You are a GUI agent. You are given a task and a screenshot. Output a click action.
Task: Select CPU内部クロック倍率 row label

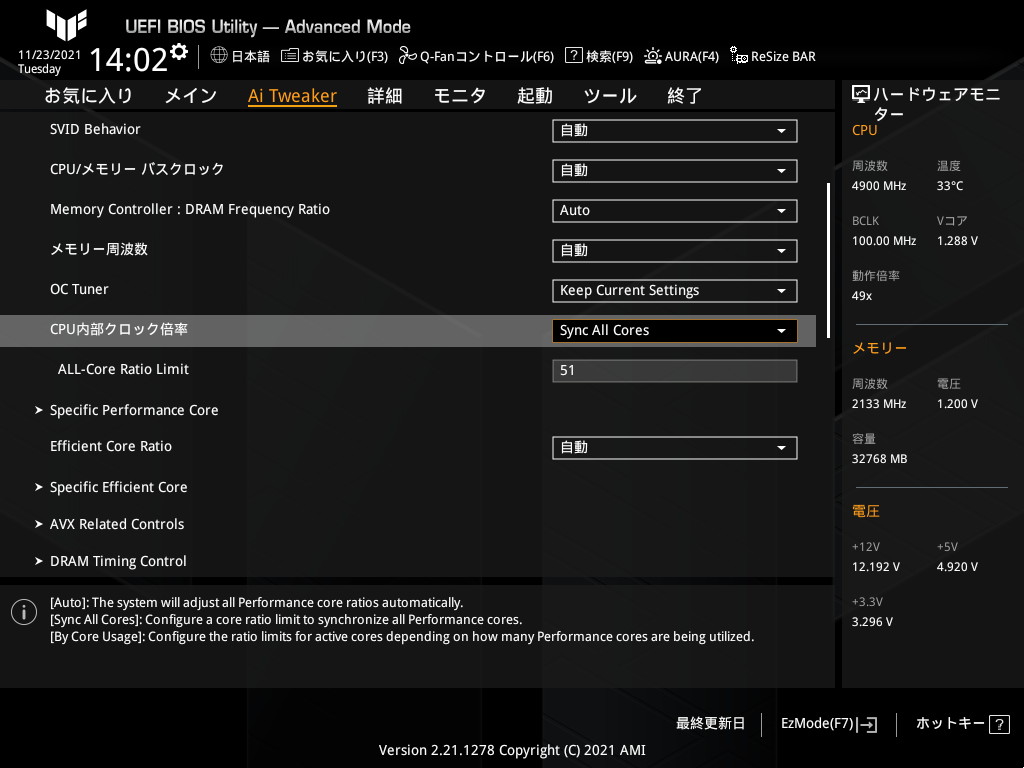point(119,329)
